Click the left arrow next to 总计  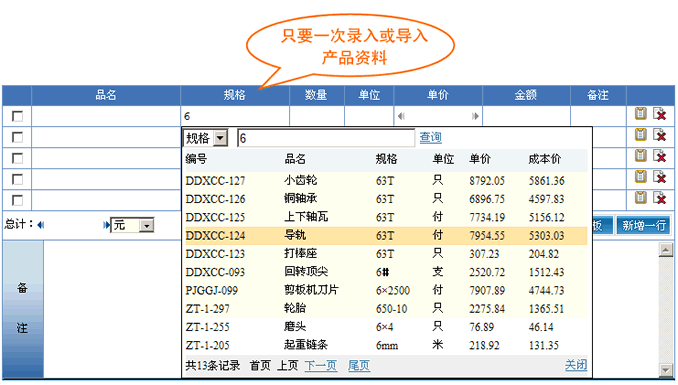[41, 225]
